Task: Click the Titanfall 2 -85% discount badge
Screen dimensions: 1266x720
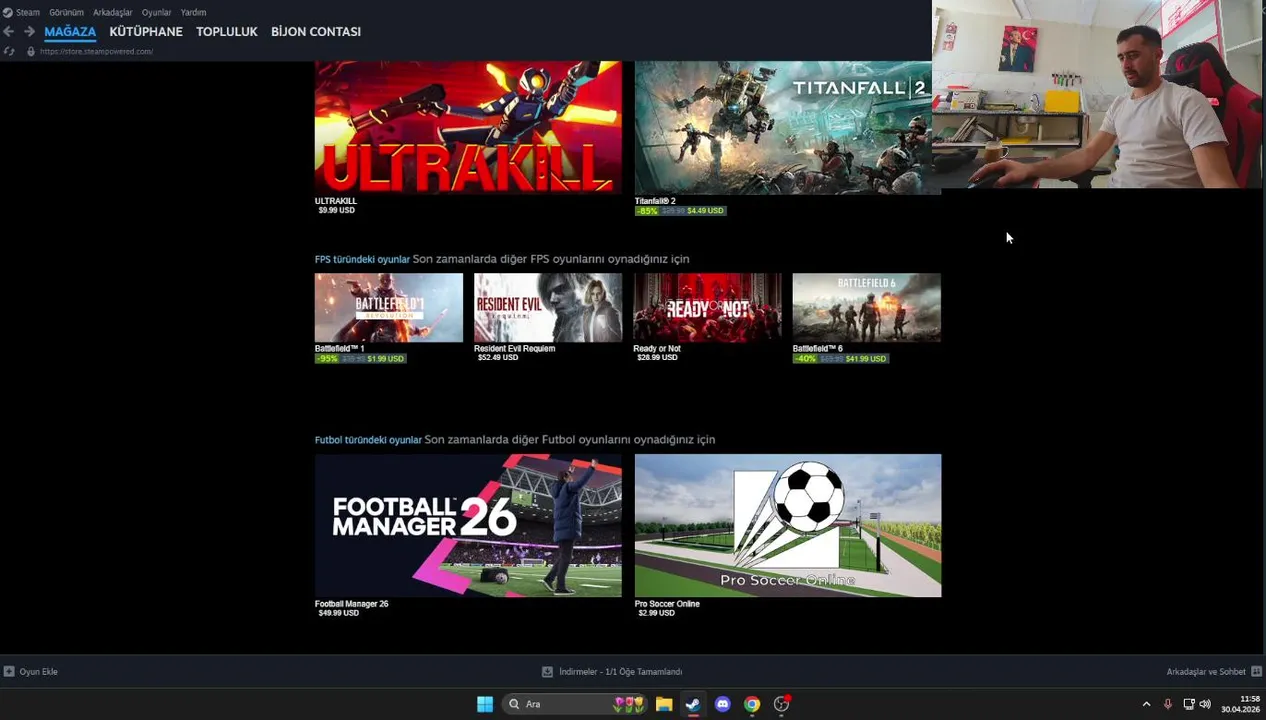Action: click(x=648, y=211)
